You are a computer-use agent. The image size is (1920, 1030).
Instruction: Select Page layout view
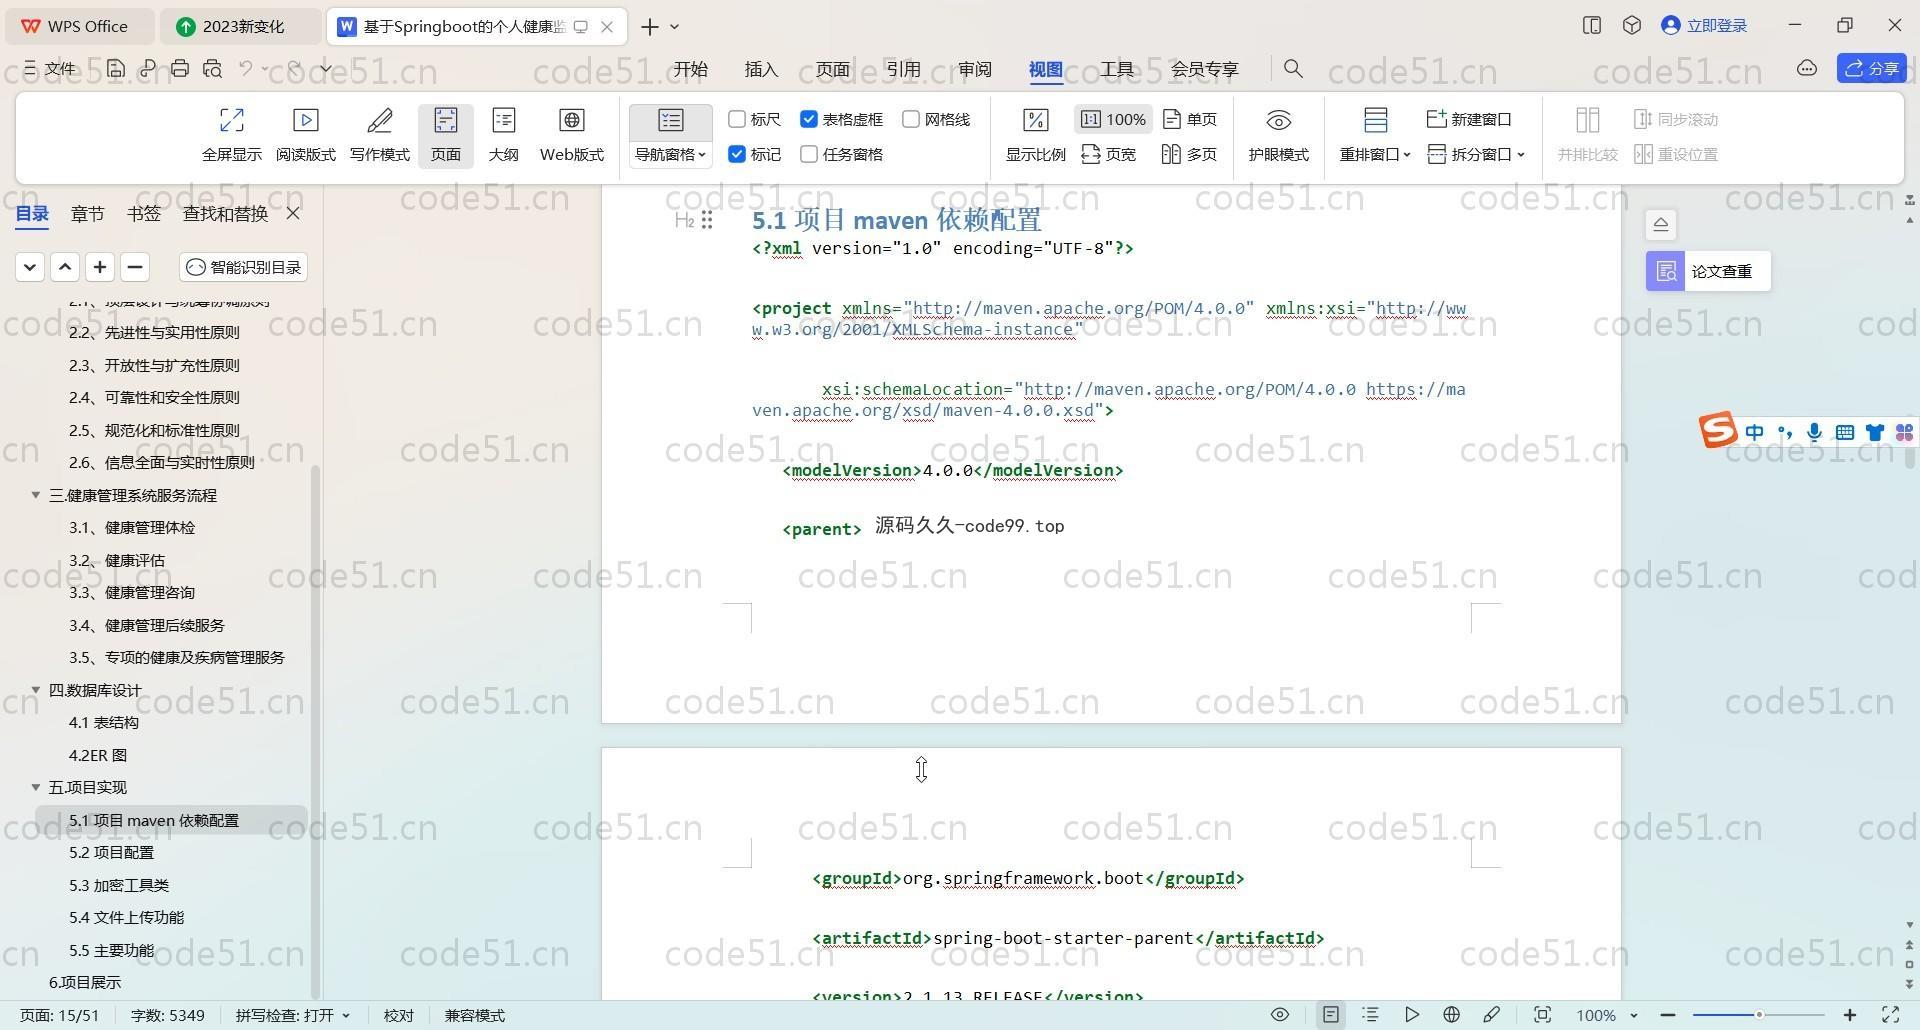tap(445, 135)
